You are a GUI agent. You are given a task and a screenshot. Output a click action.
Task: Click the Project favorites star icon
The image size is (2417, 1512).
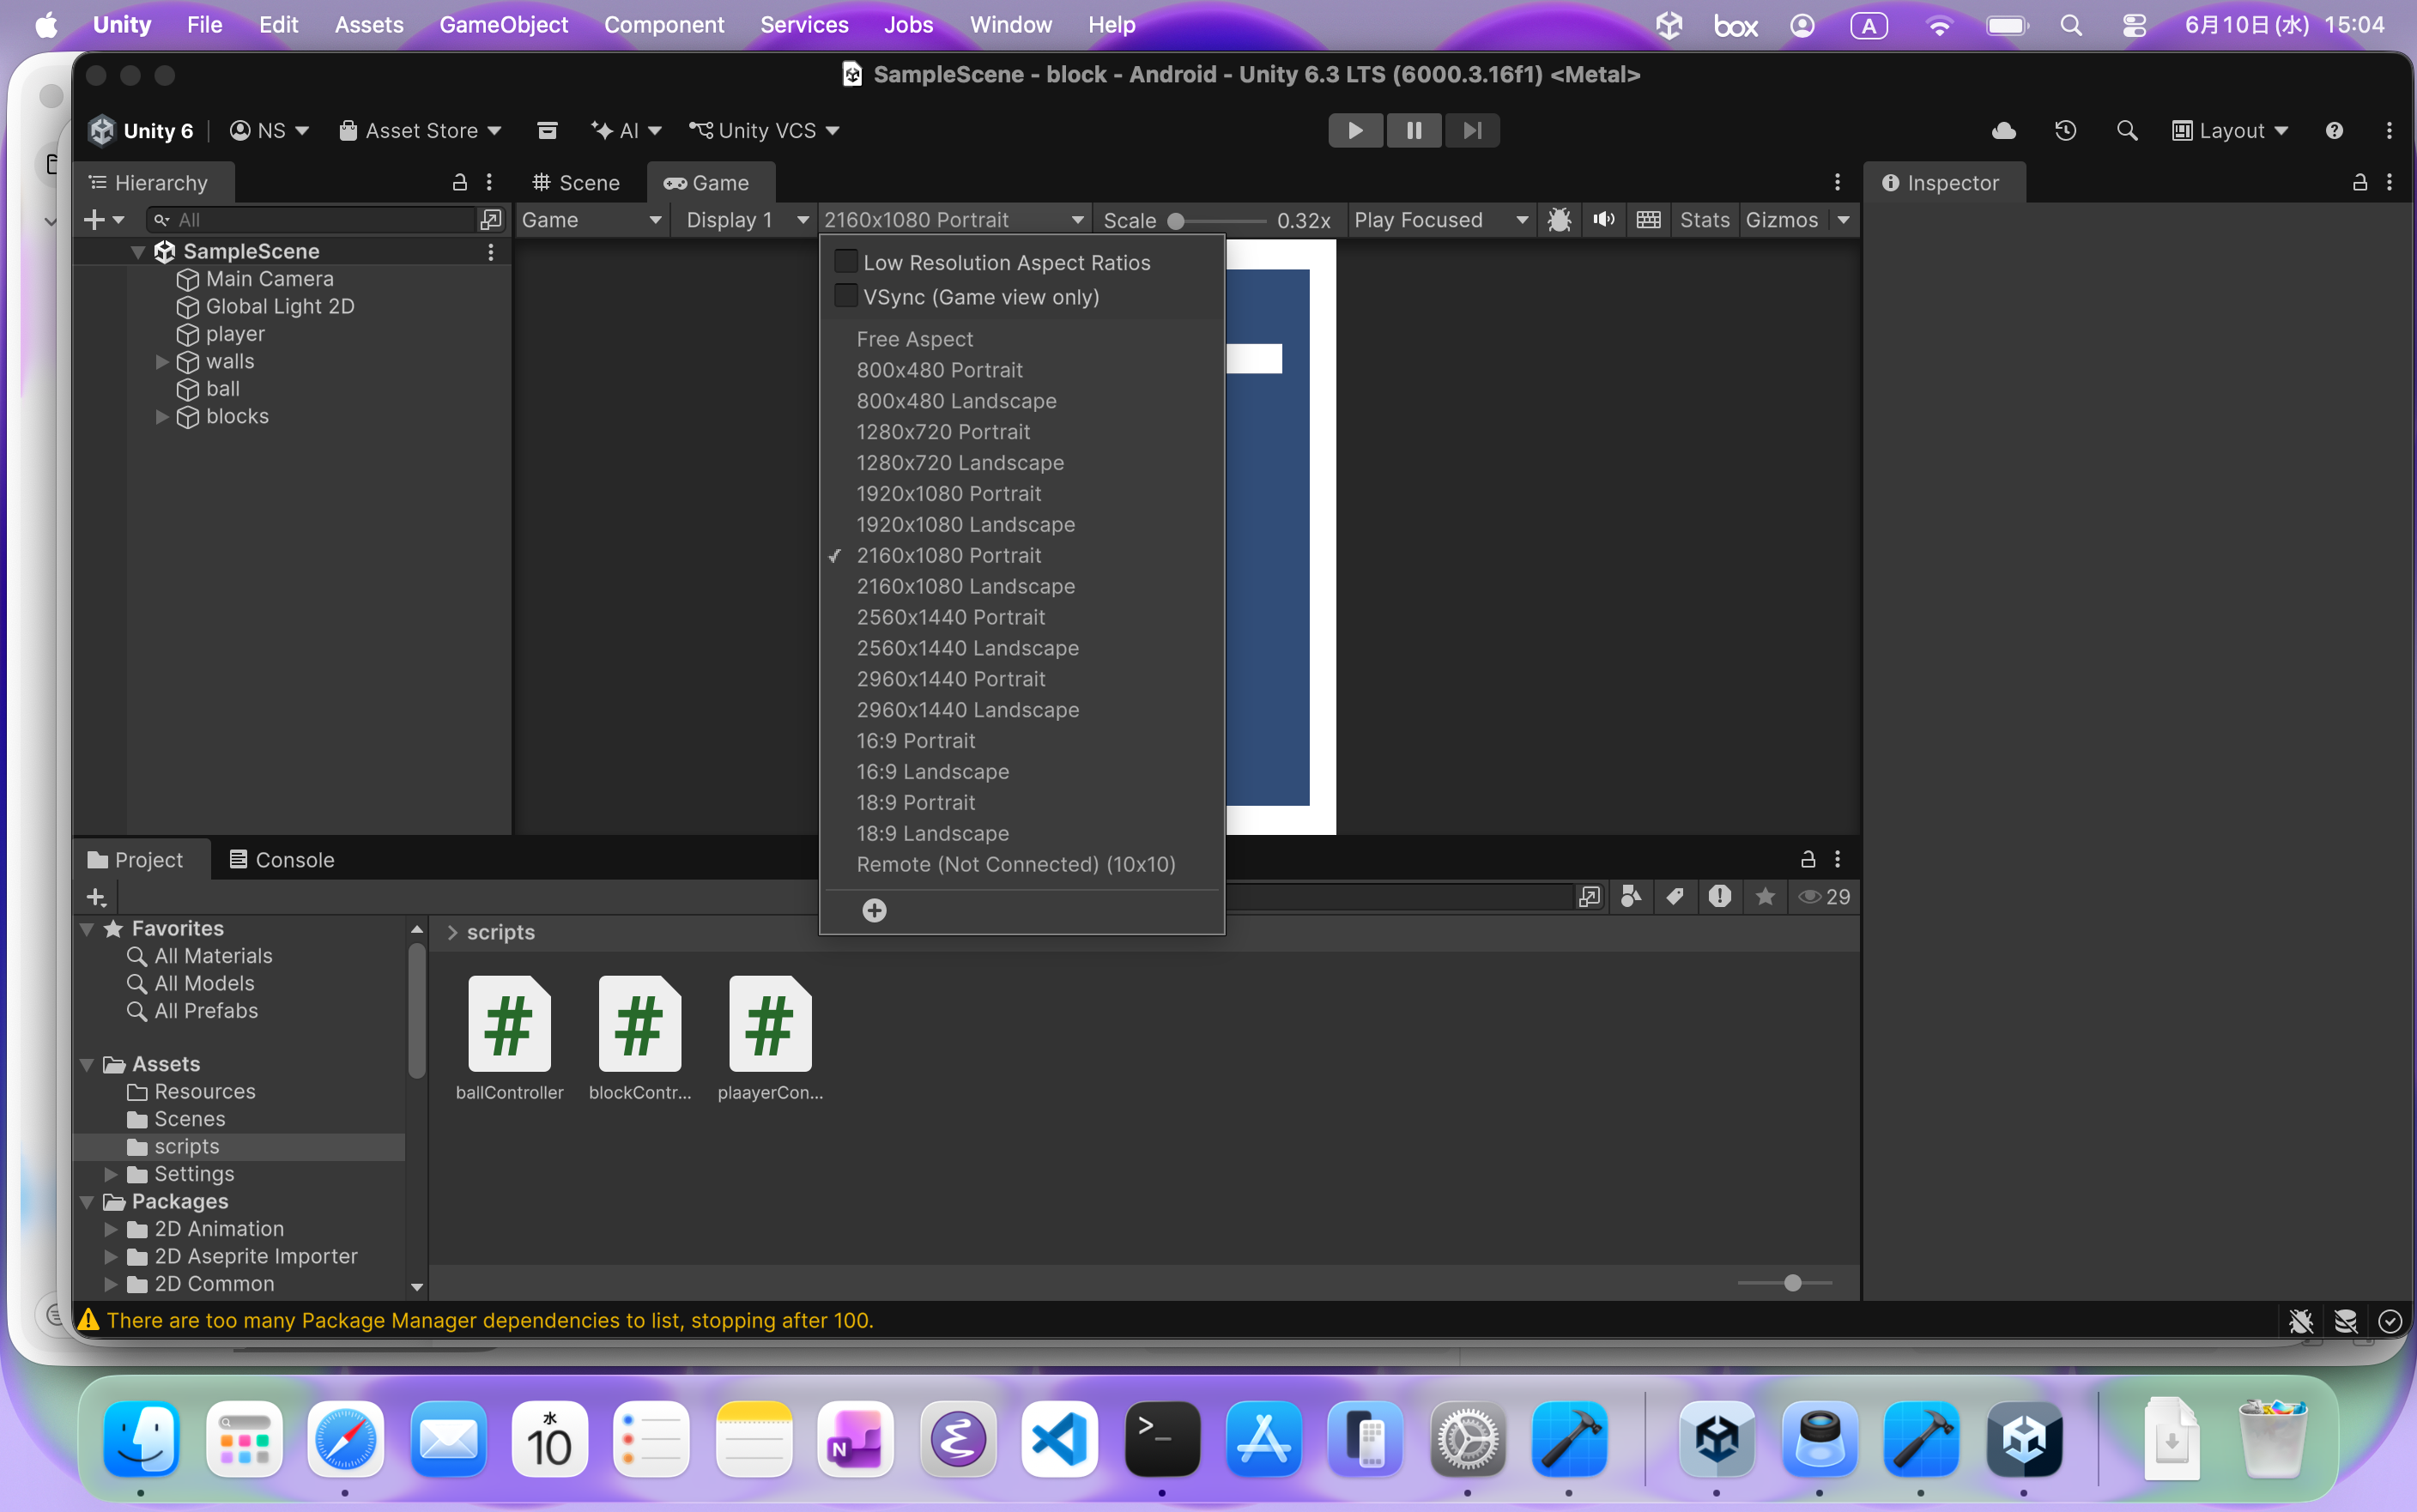(x=1765, y=897)
